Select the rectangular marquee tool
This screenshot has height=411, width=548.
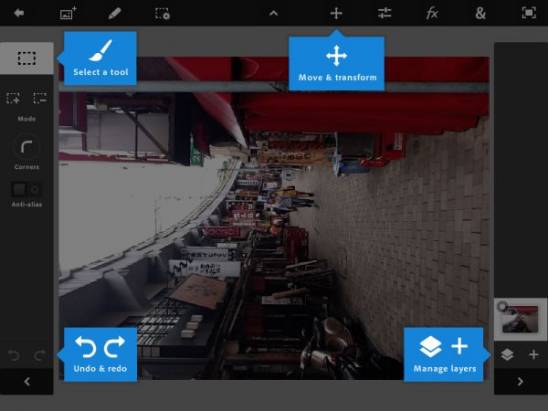coord(27,58)
